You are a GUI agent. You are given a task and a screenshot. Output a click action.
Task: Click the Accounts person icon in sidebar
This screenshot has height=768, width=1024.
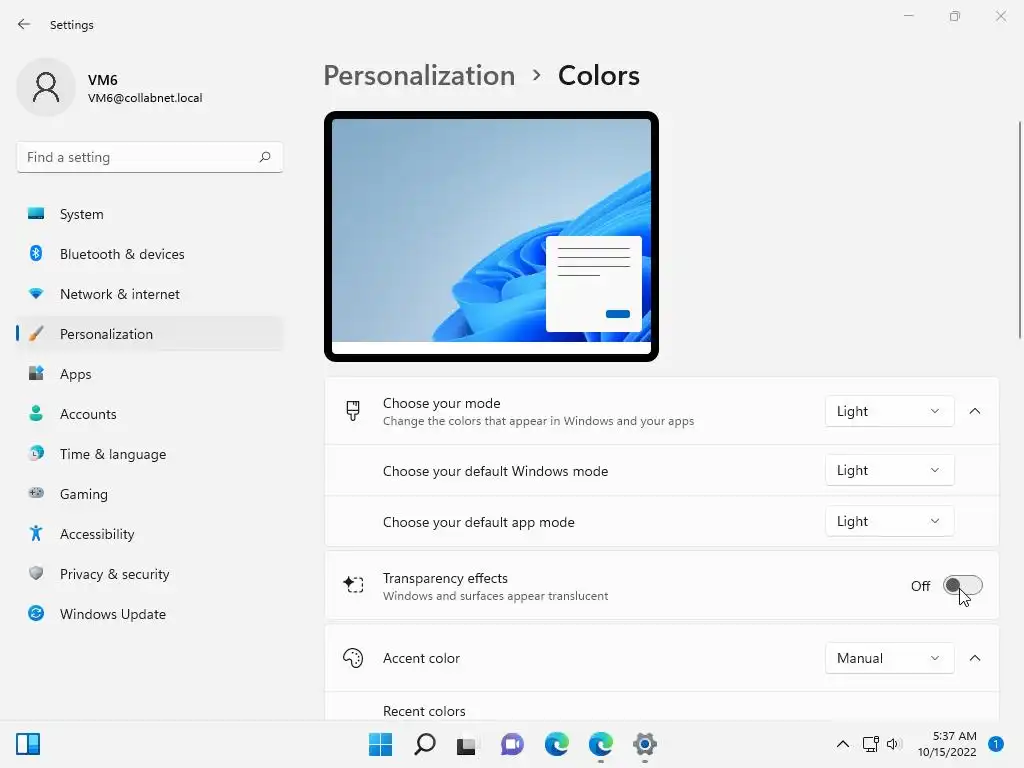coord(36,413)
